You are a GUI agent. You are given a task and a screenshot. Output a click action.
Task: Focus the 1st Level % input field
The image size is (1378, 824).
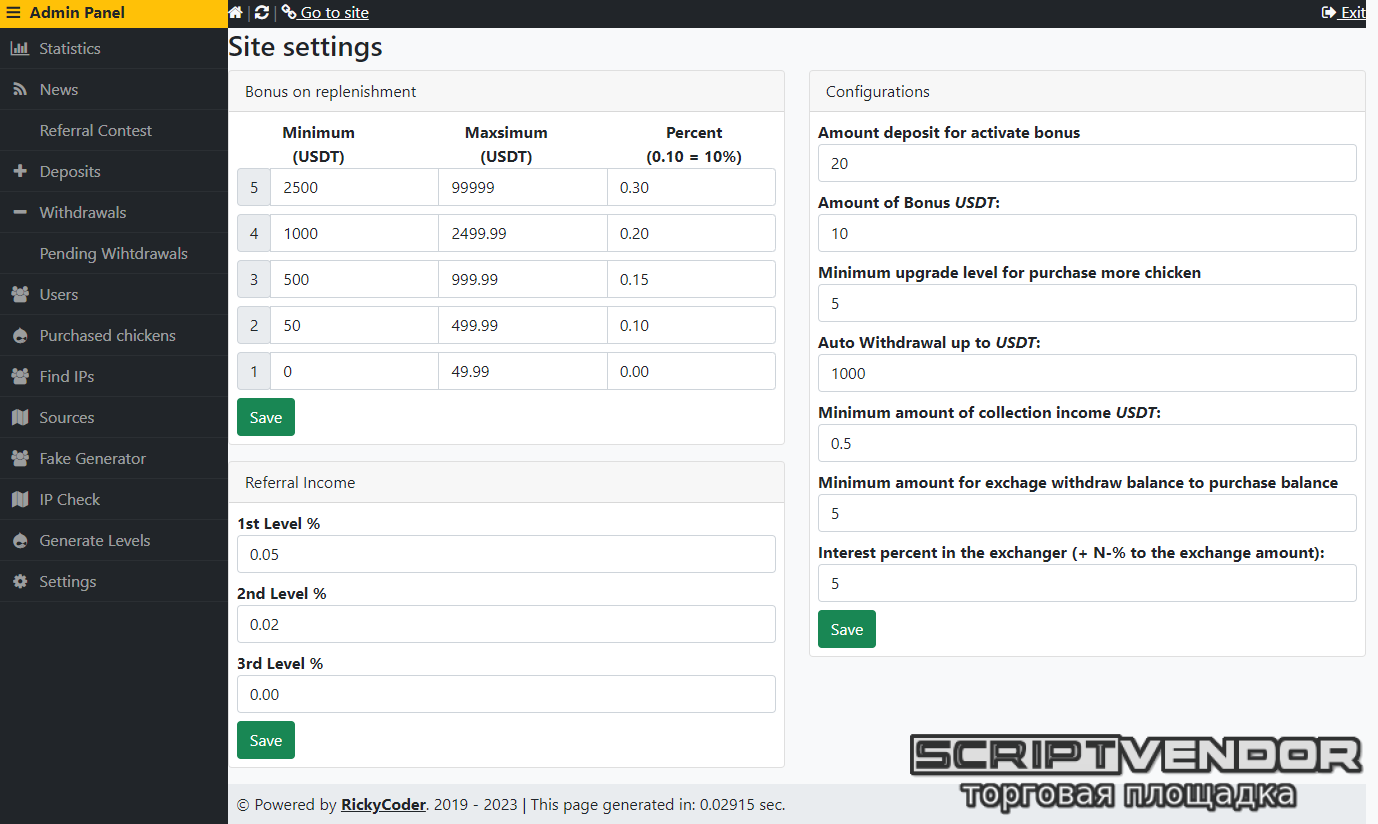pos(506,554)
